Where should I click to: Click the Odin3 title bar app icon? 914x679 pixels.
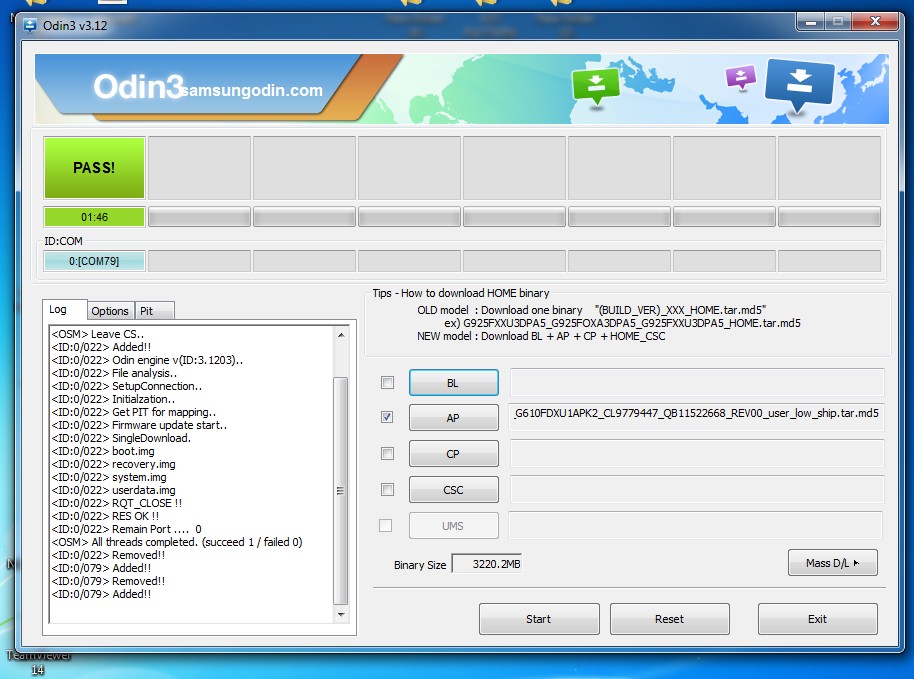(30, 26)
